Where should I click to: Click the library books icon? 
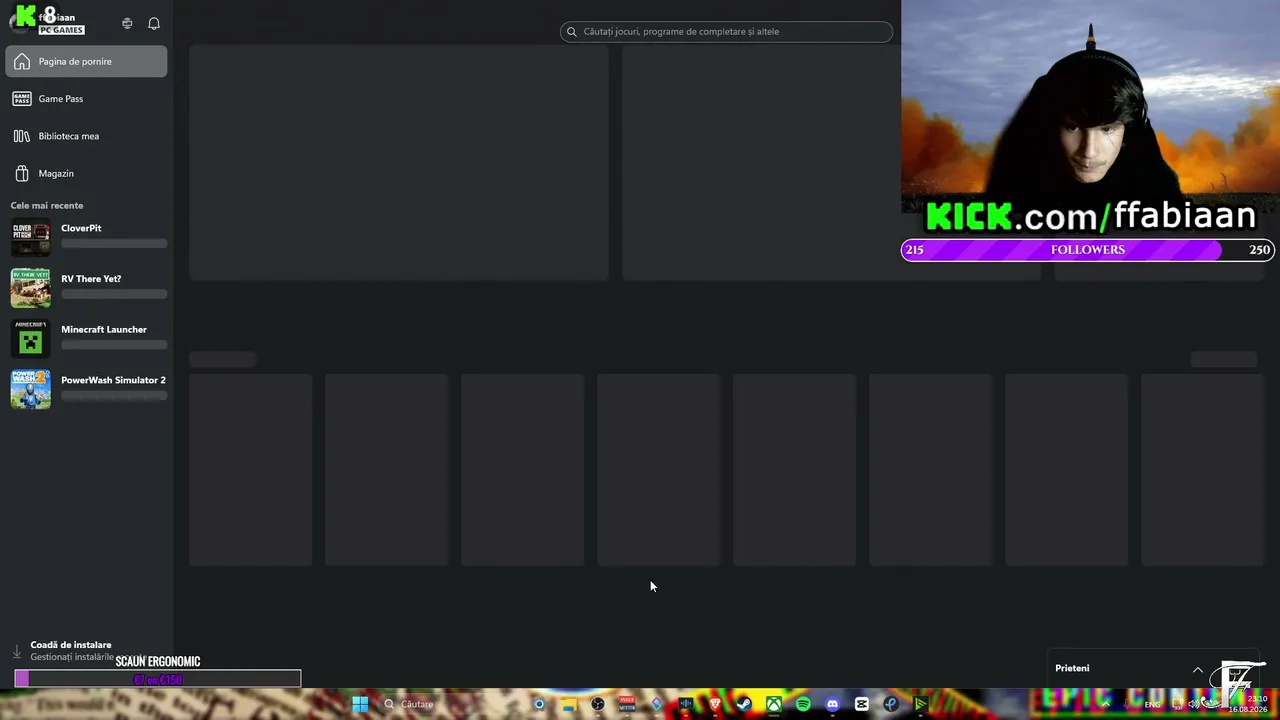(21, 136)
